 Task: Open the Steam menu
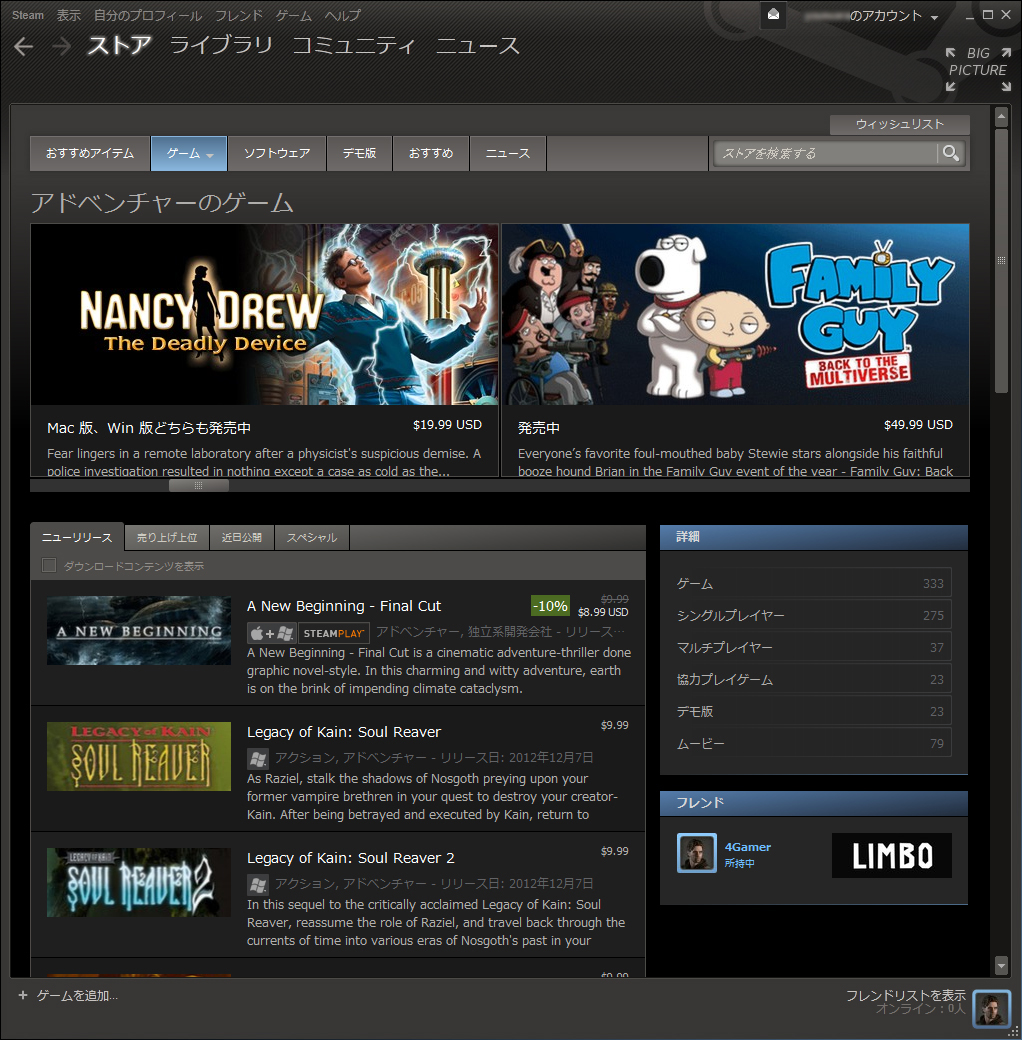(x=28, y=15)
